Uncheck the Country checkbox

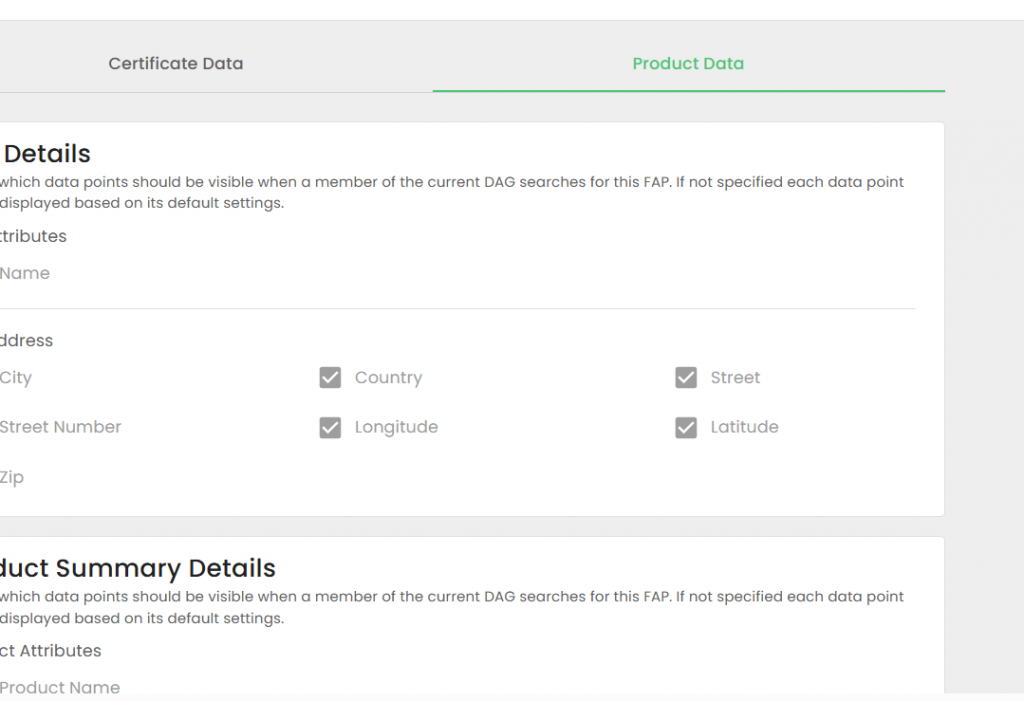pos(330,378)
